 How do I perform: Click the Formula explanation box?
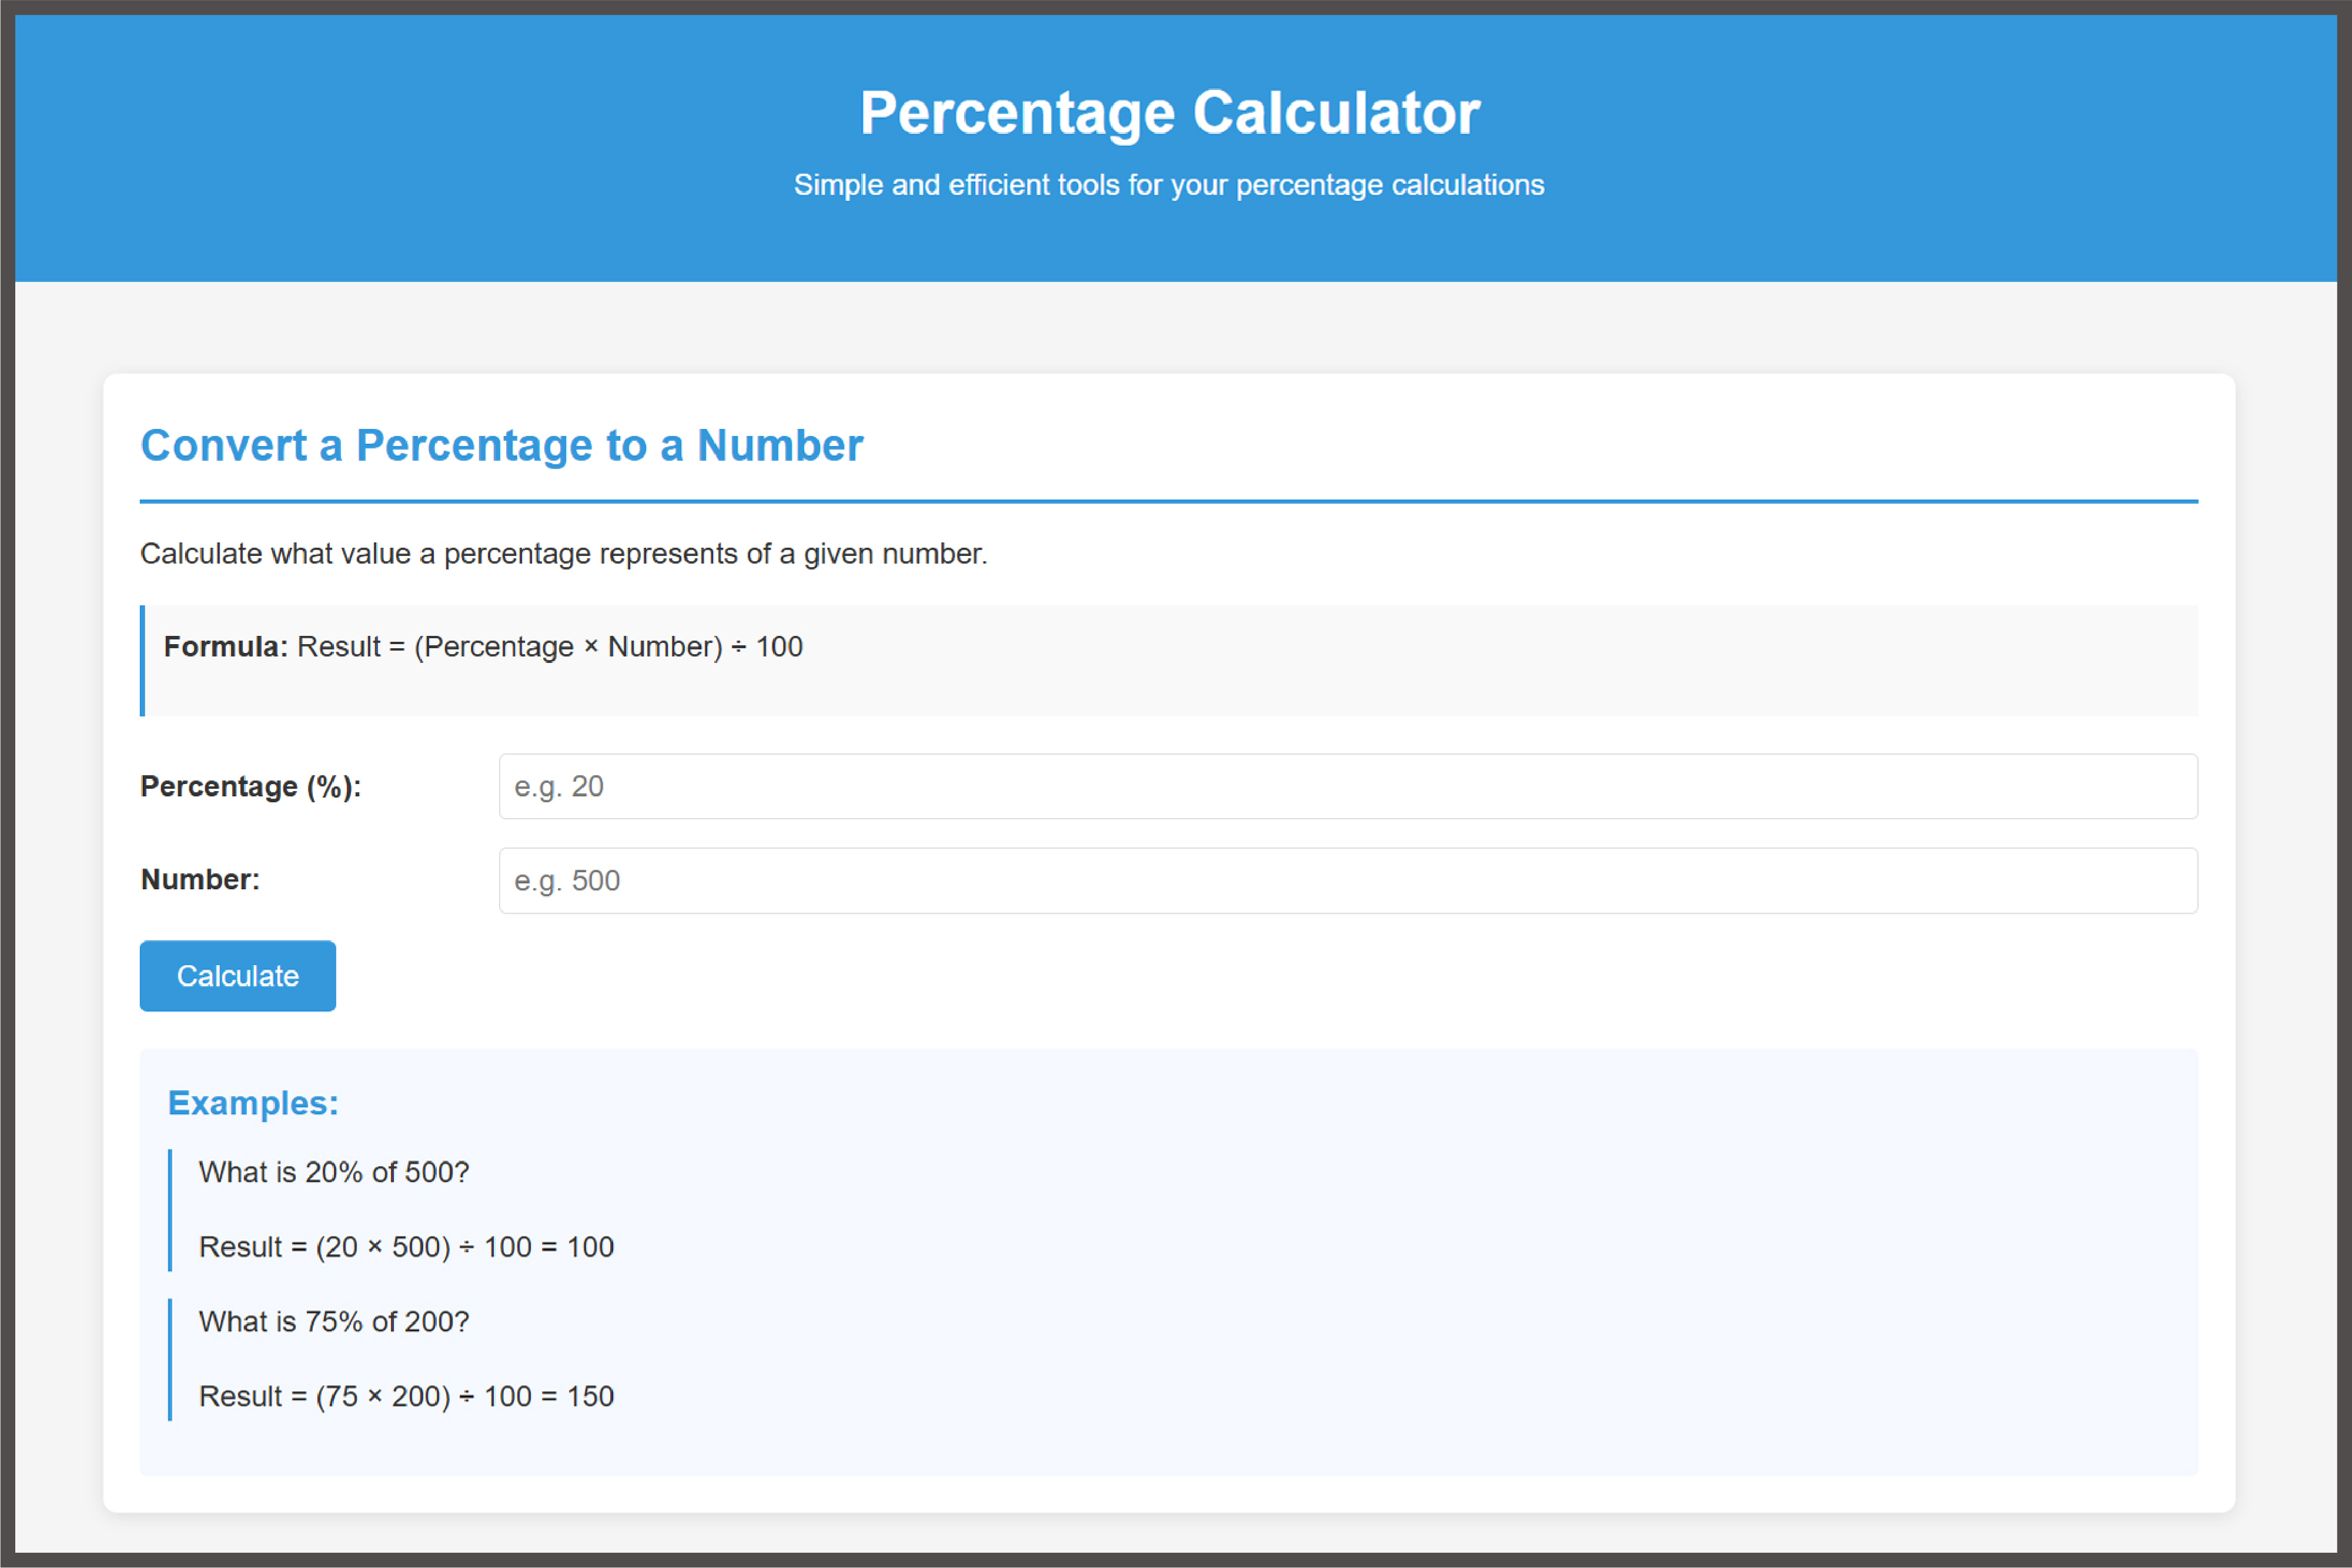click(x=1169, y=660)
